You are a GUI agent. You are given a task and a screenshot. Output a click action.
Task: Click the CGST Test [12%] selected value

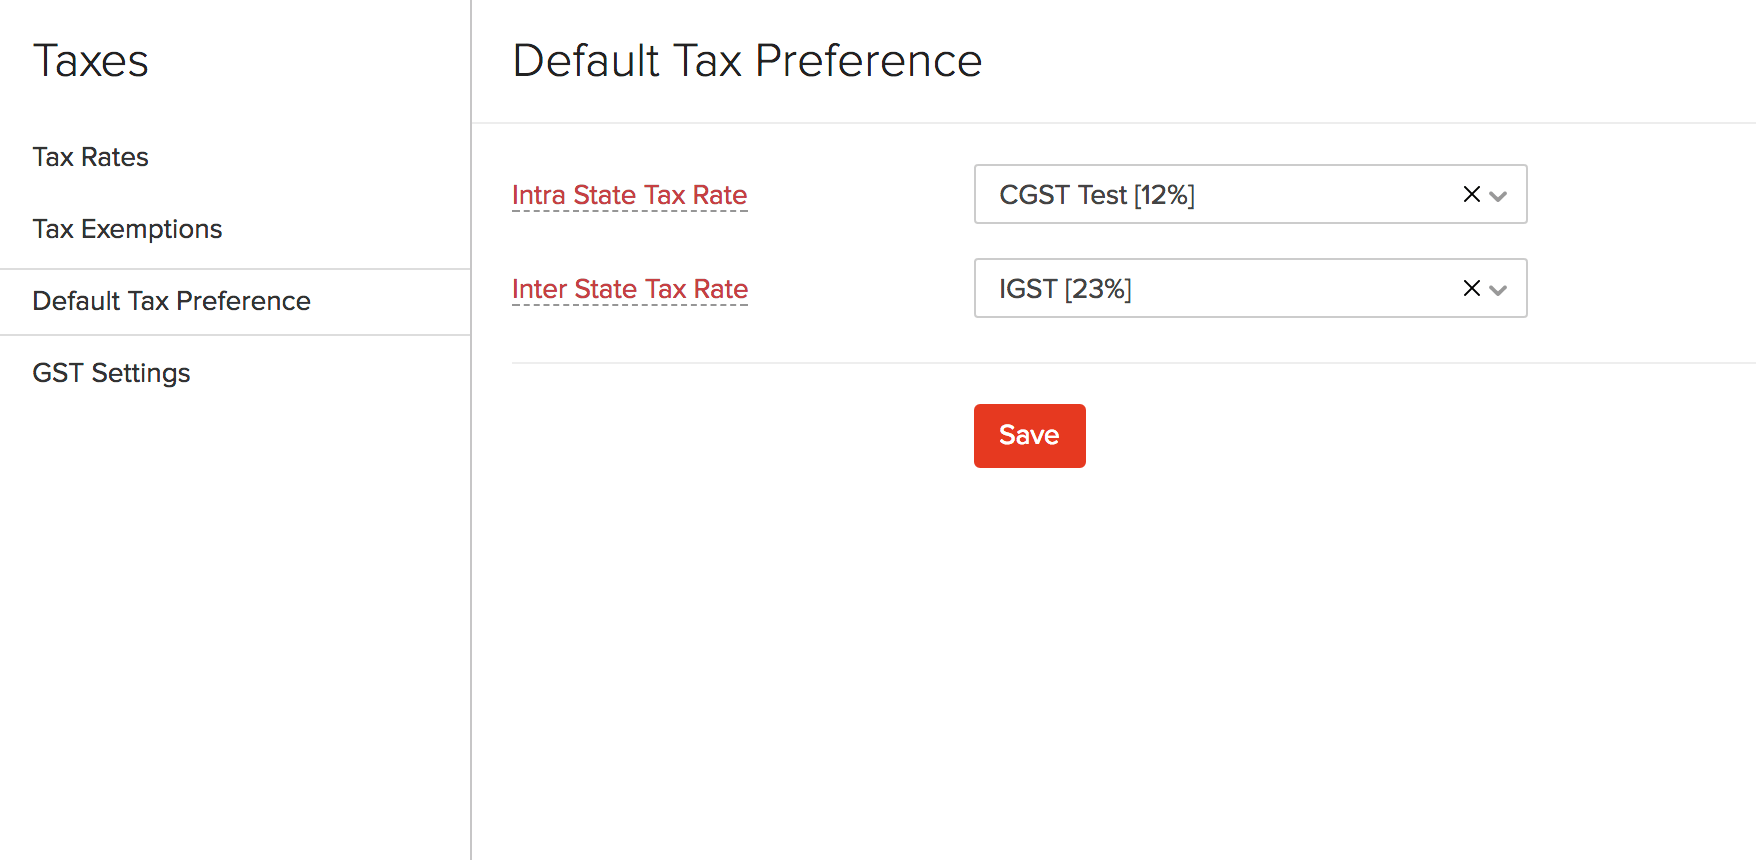pyautogui.click(x=1097, y=195)
